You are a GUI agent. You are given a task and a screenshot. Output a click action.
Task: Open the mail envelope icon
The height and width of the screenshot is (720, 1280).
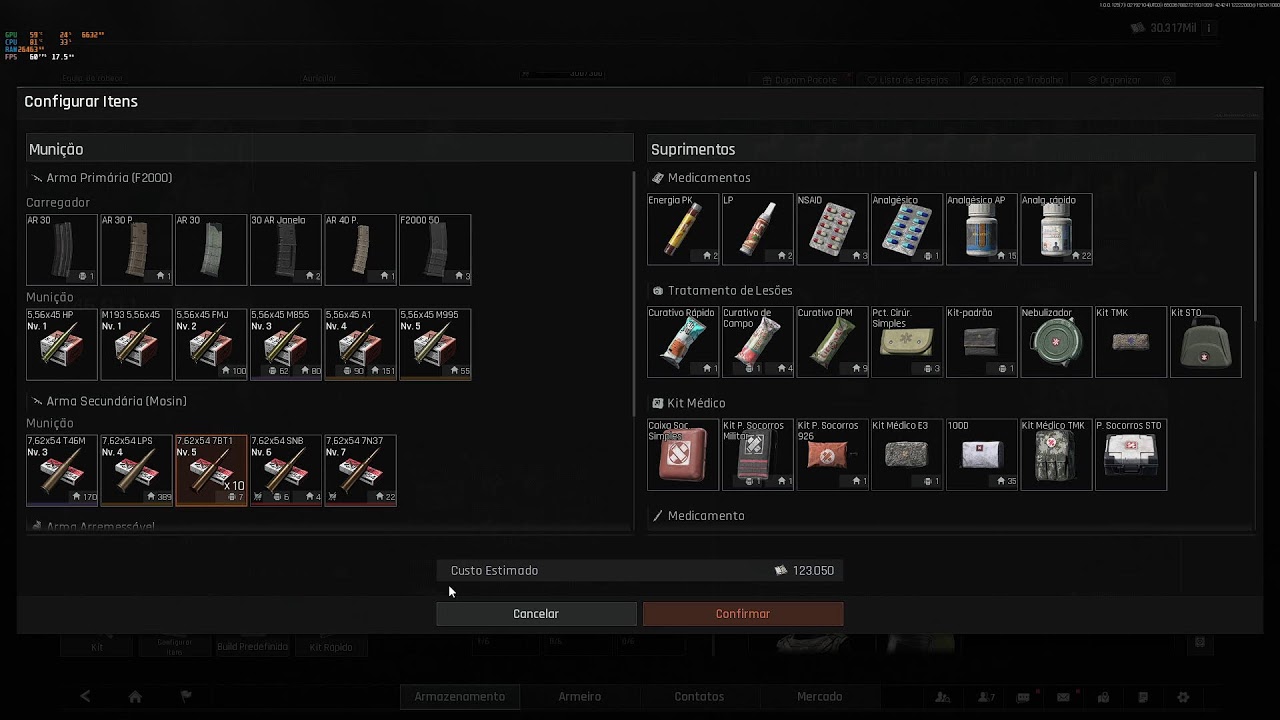click(x=1063, y=697)
